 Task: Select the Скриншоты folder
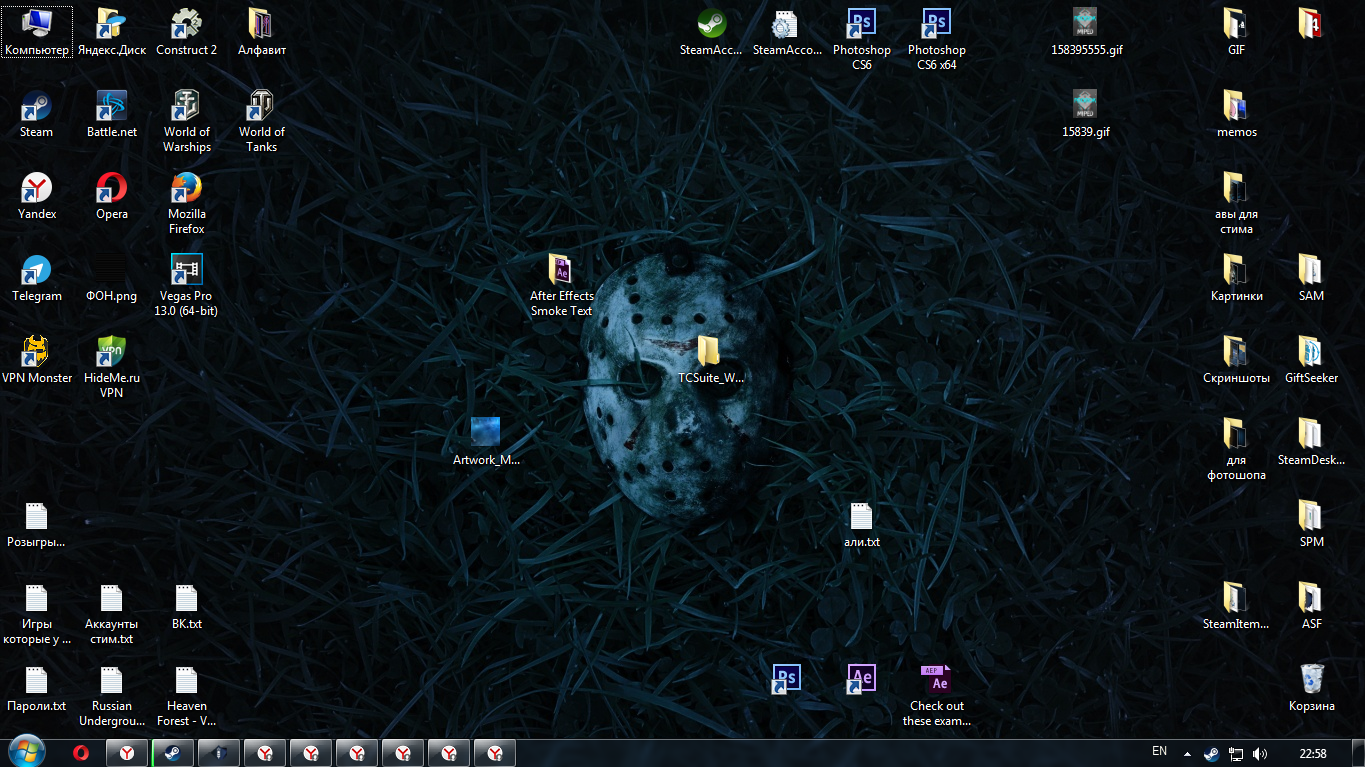click(1236, 360)
